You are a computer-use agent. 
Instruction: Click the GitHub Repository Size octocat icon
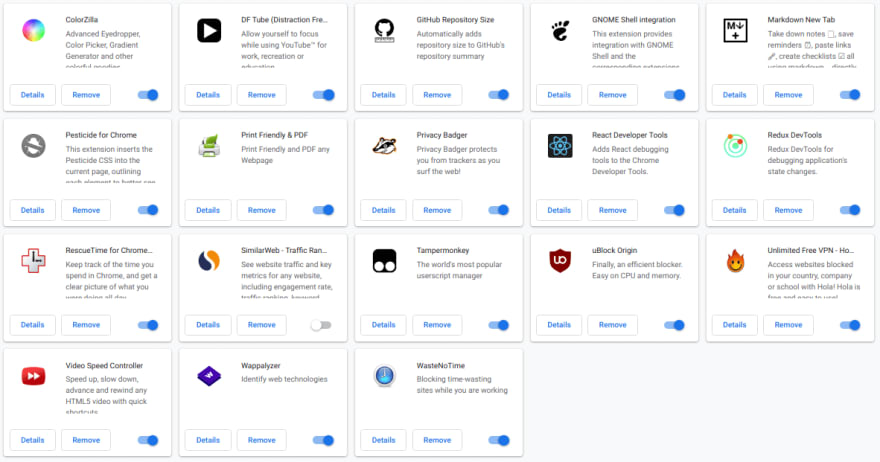tap(384, 30)
